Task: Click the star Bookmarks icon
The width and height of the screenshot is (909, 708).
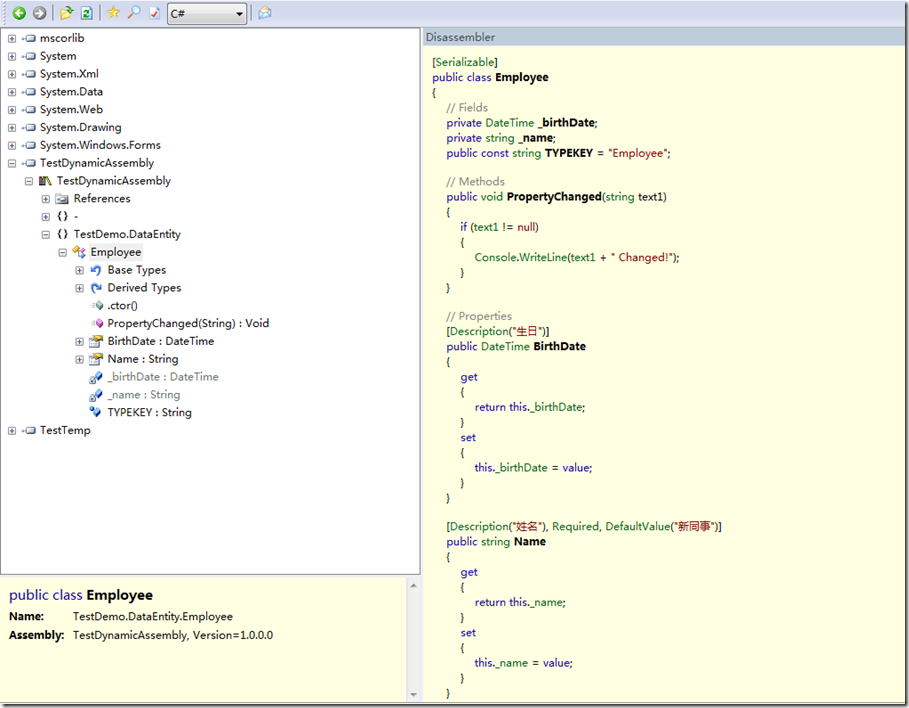Action: 114,12
